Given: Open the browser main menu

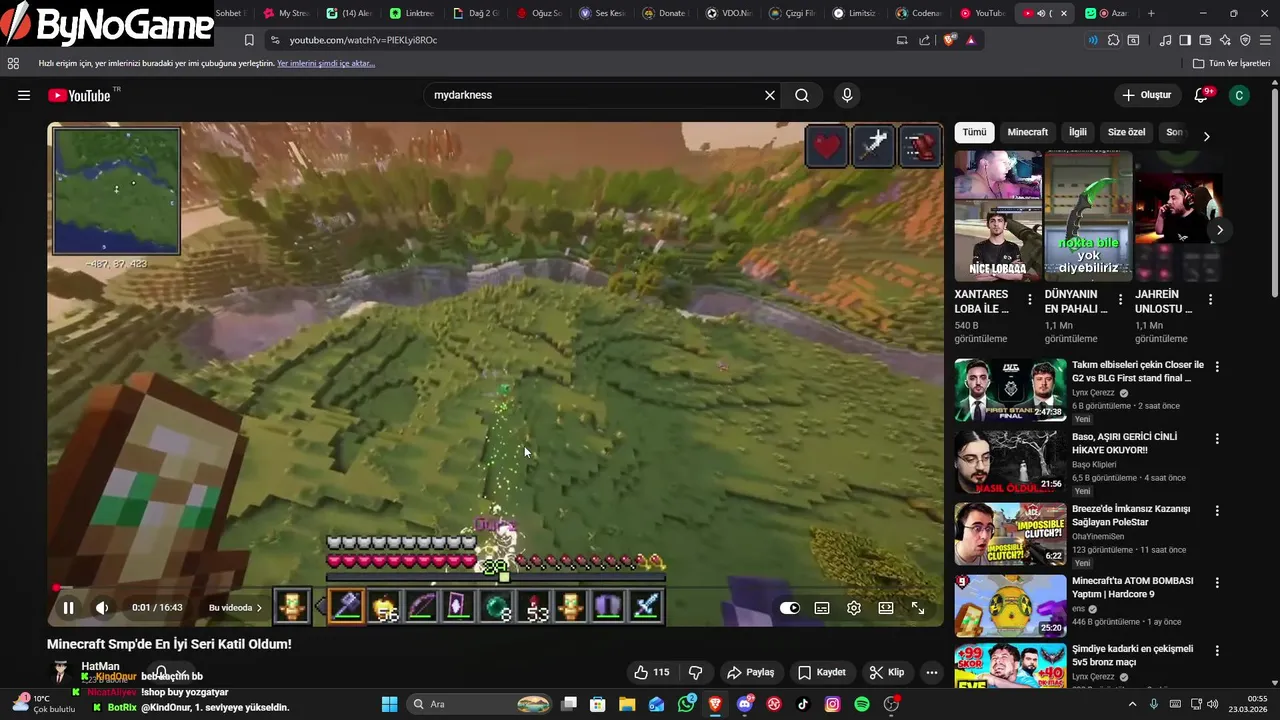Looking at the screenshot, I should 1266,40.
